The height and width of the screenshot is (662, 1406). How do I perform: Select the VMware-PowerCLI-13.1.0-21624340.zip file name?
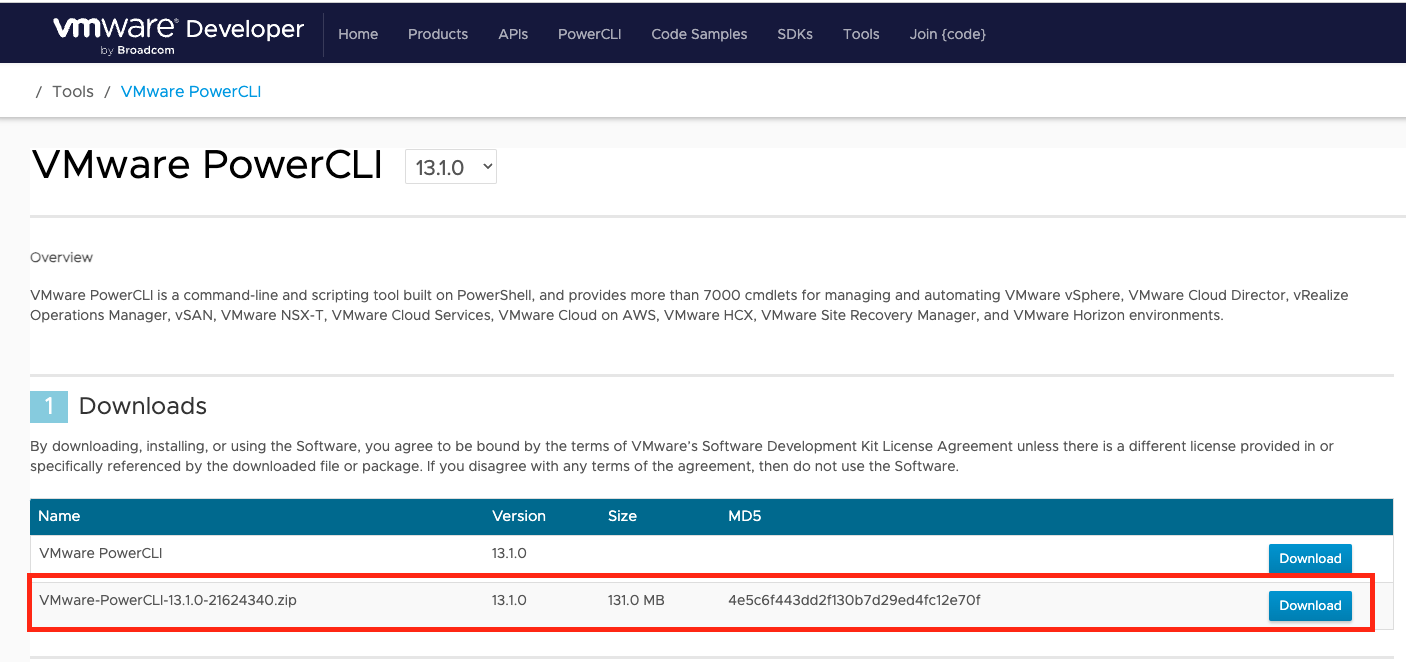(x=168, y=600)
